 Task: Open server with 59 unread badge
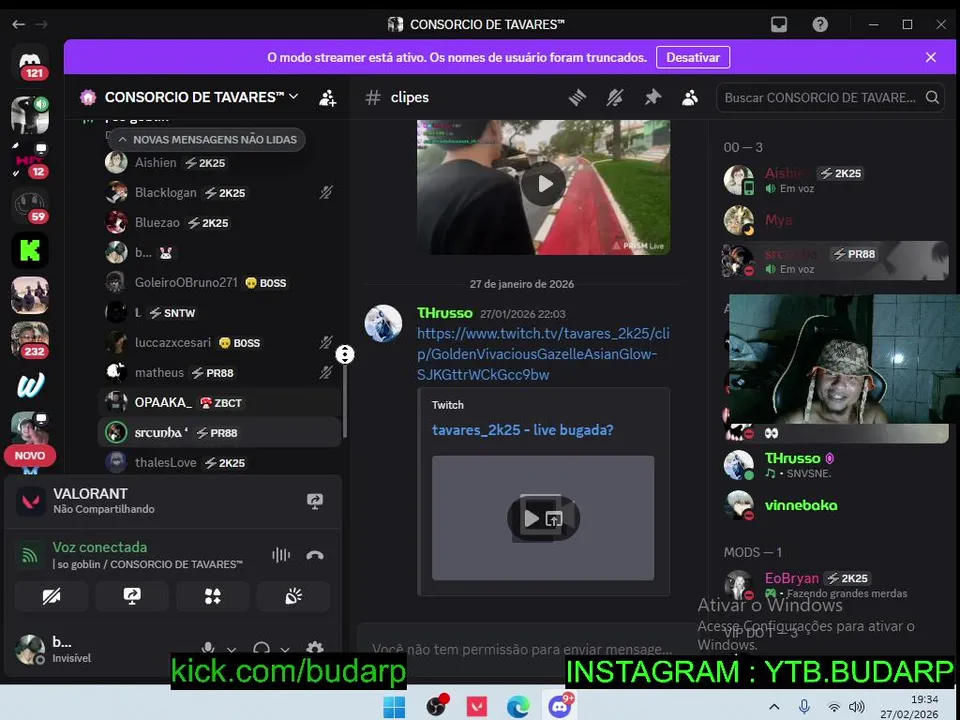(x=30, y=206)
